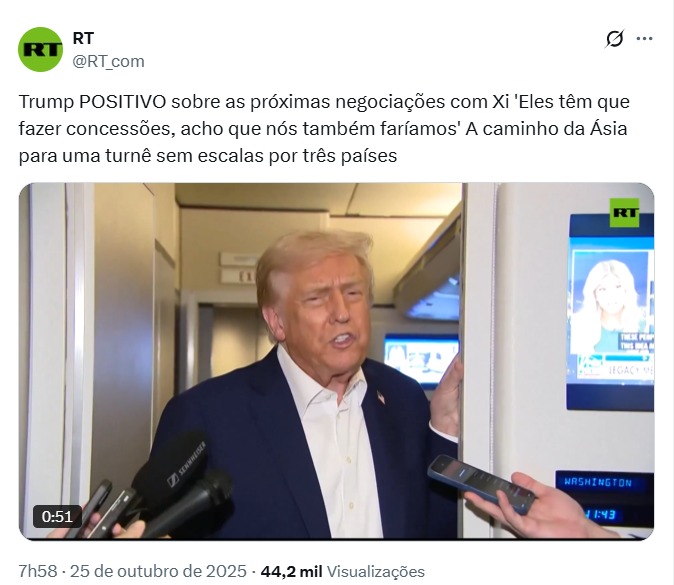Click the 11:43 clock readout in video

[601, 515]
